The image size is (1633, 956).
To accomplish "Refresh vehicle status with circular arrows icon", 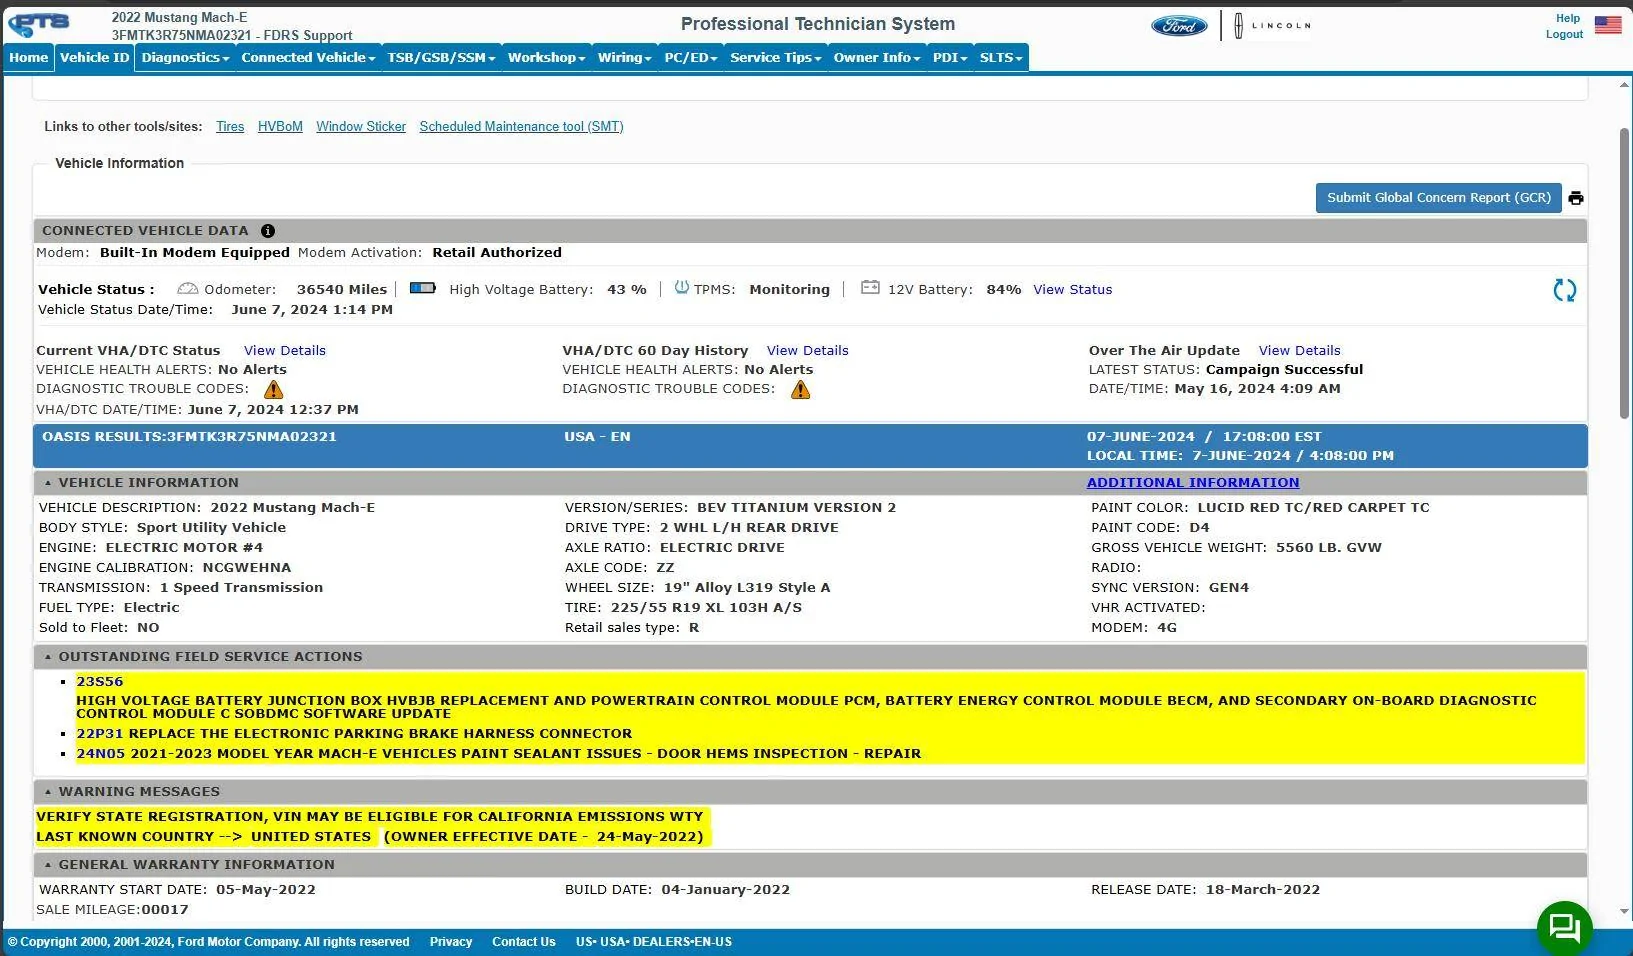I will tap(1565, 290).
